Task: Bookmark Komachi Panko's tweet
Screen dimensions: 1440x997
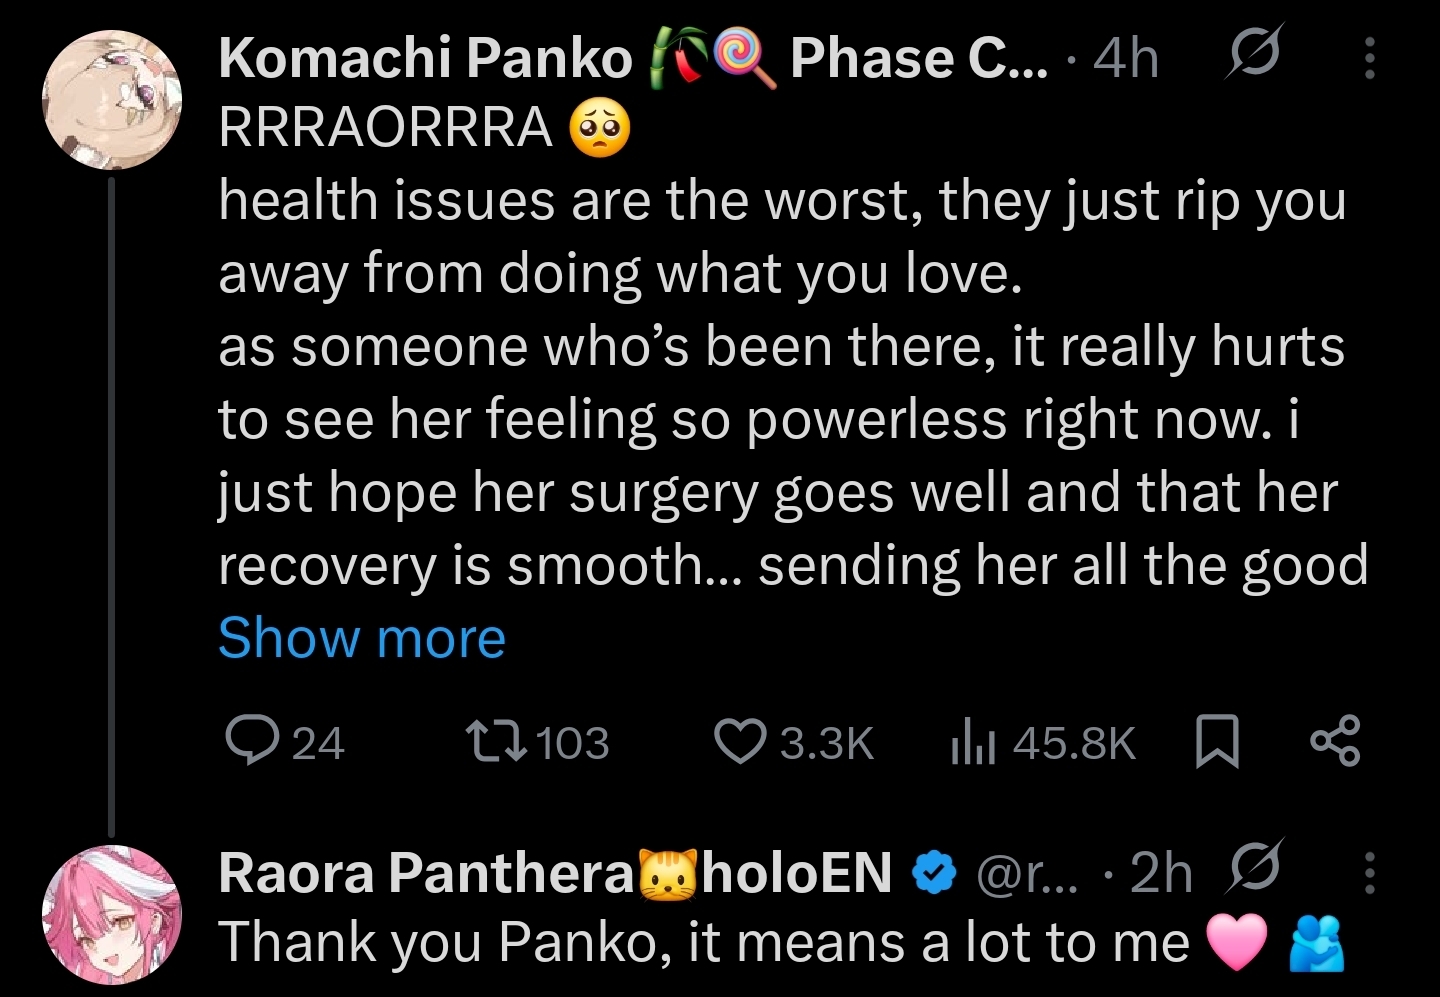Action: (x=1217, y=743)
